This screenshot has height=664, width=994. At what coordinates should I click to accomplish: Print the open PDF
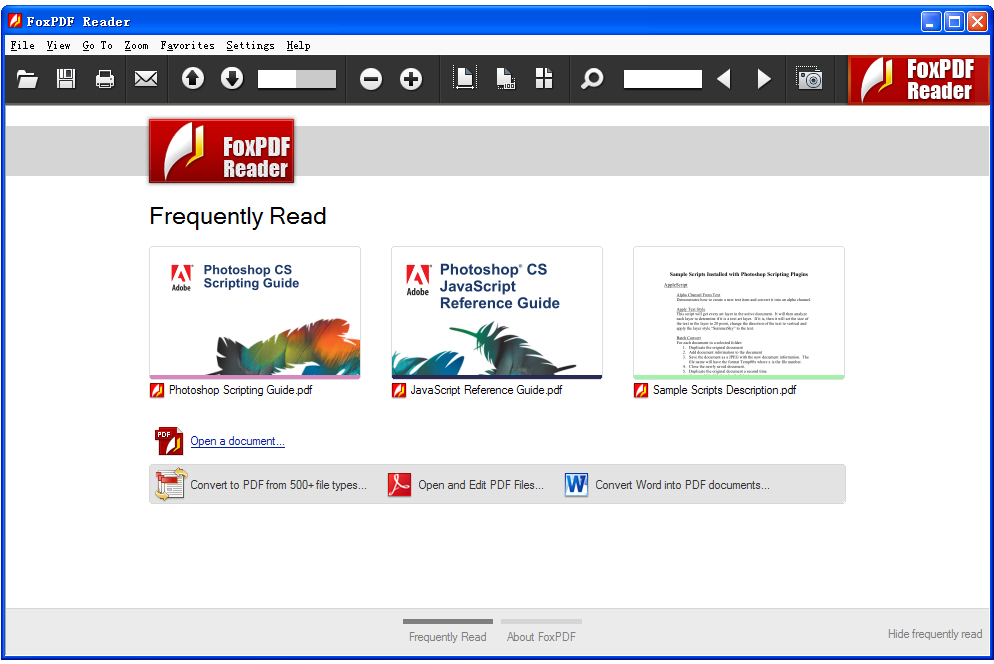[105, 79]
